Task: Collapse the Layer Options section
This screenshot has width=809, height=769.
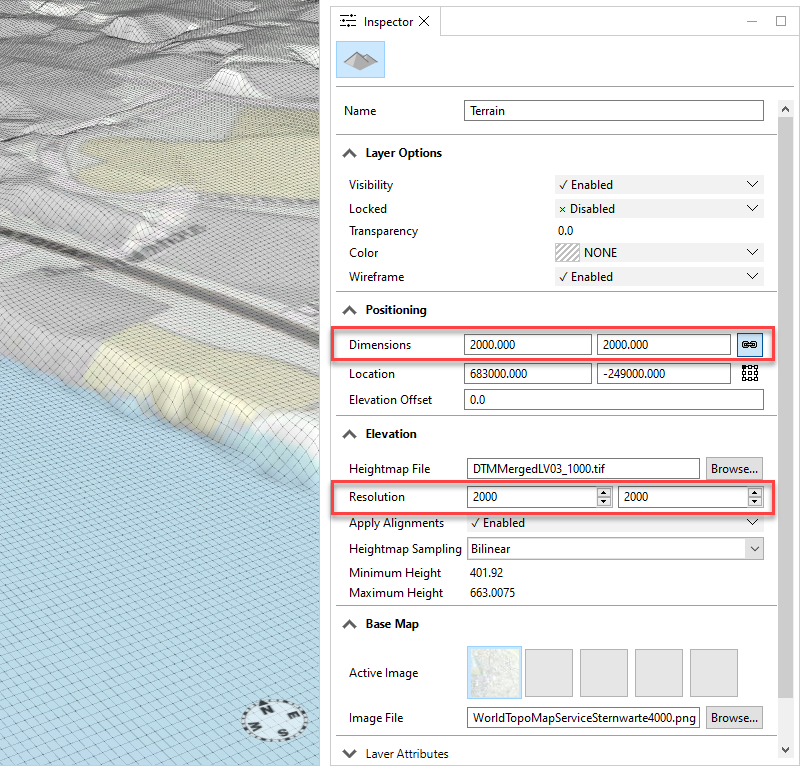Action: point(349,152)
